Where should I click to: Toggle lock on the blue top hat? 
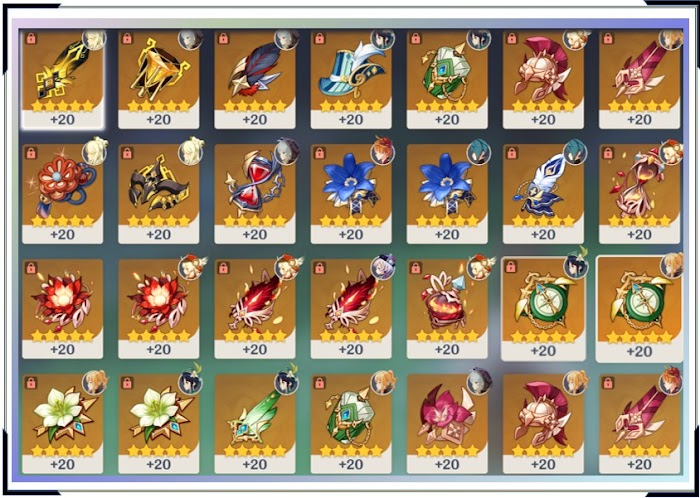(320, 38)
